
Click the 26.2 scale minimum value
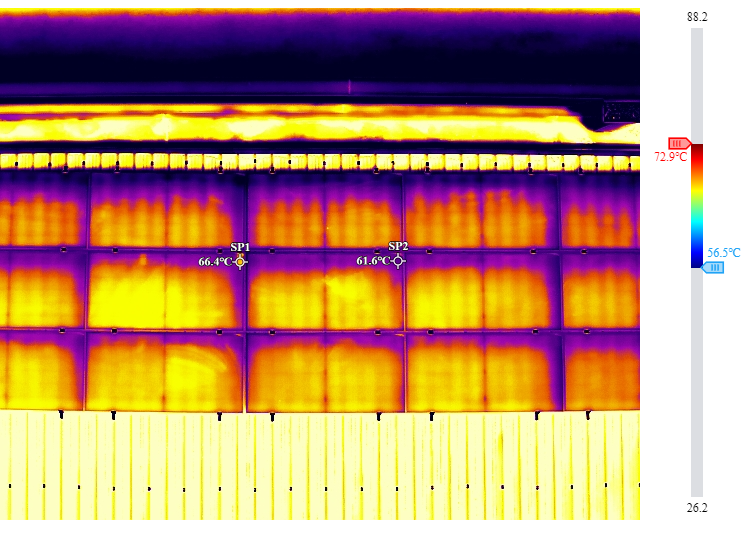pyautogui.click(x=697, y=508)
